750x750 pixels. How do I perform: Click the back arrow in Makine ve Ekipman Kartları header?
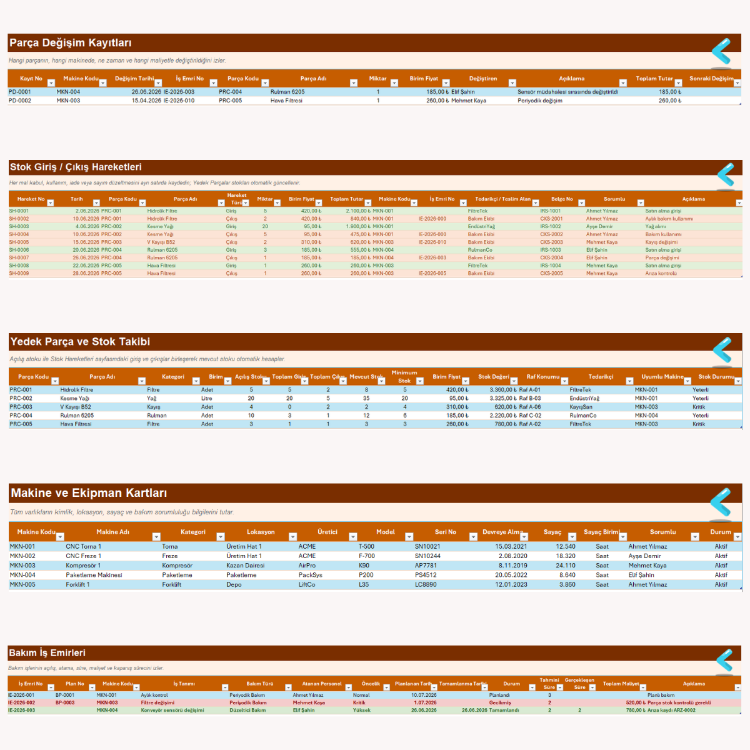[721, 502]
